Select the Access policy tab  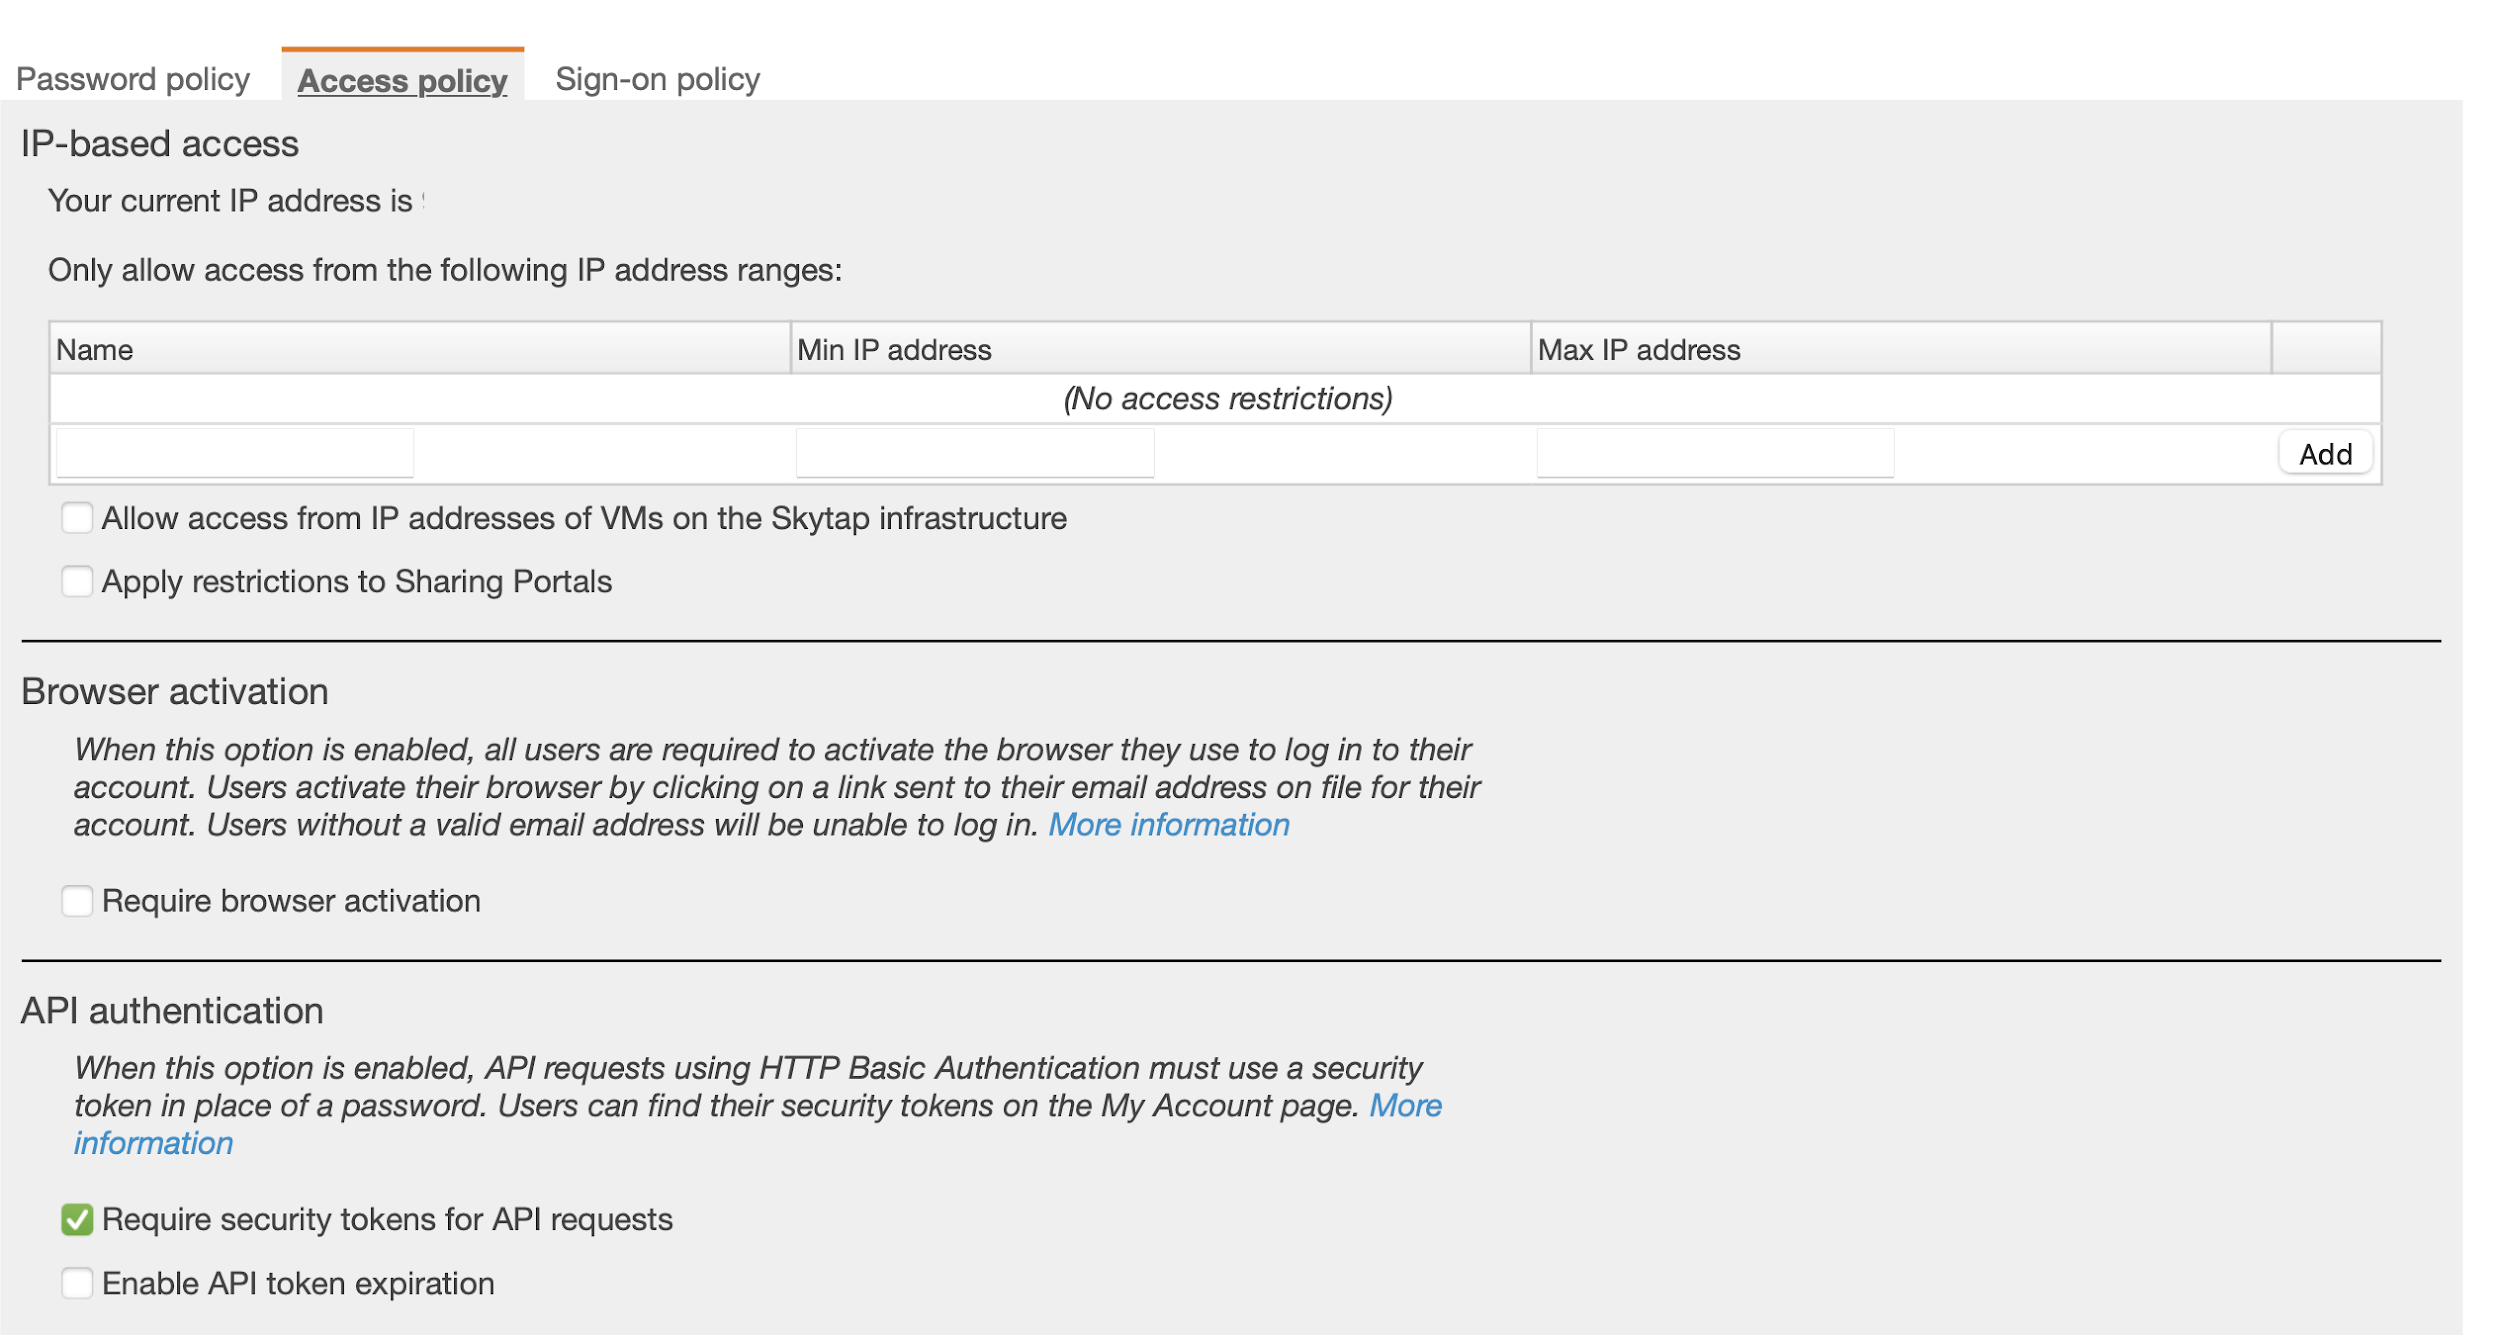click(x=402, y=81)
